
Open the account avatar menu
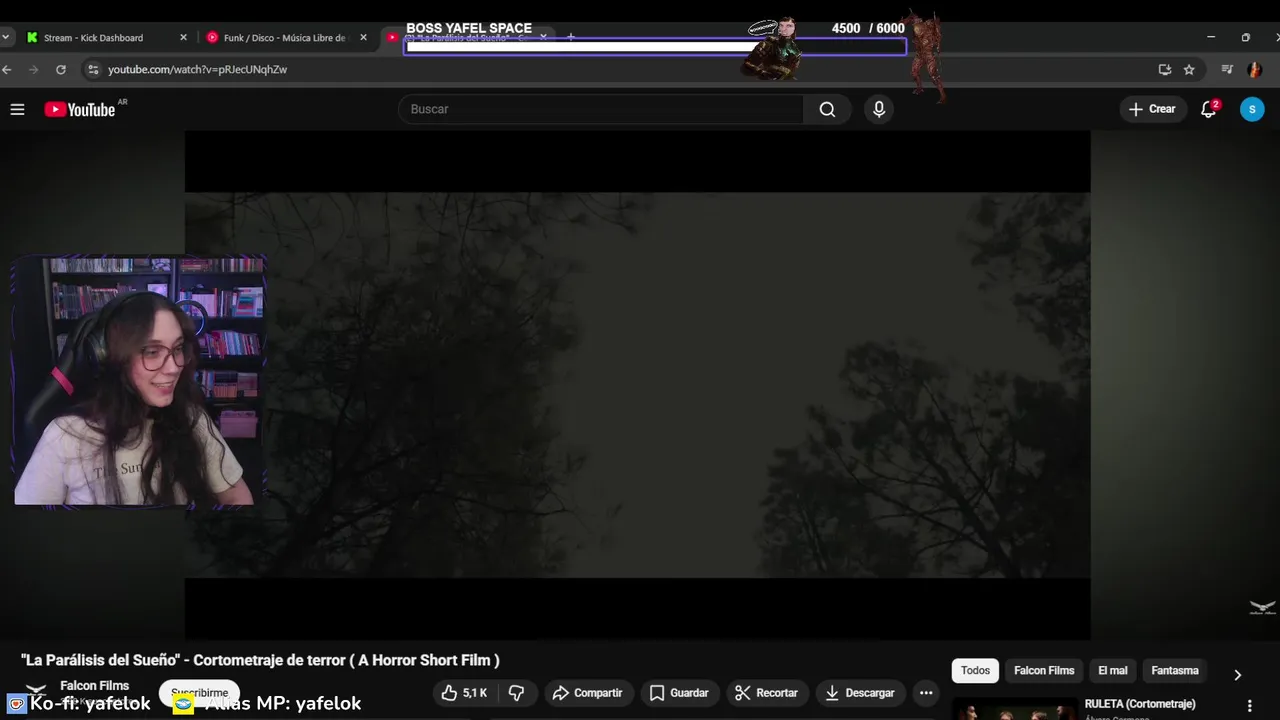(1252, 109)
